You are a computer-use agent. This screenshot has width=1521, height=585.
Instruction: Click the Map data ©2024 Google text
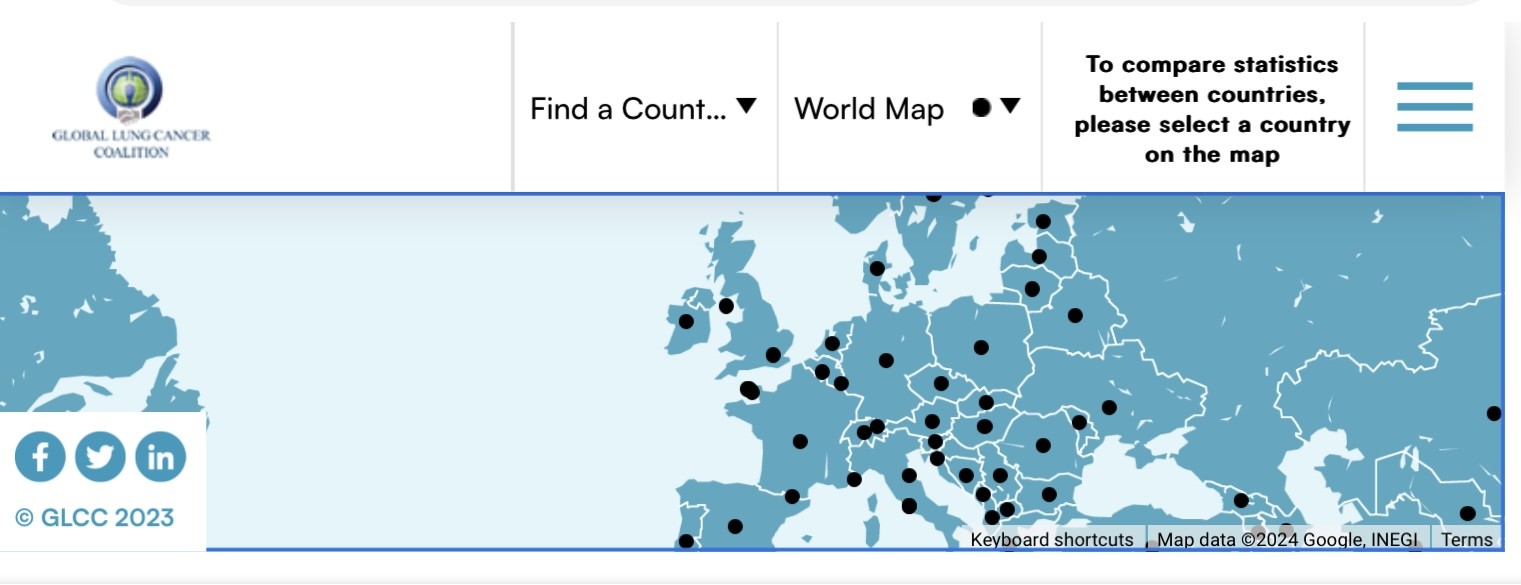(1286, 540)
